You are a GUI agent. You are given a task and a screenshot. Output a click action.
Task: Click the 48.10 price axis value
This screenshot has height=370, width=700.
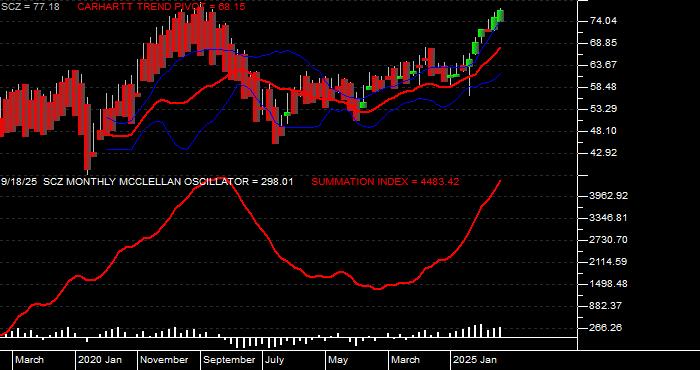(x=603, y=131)
